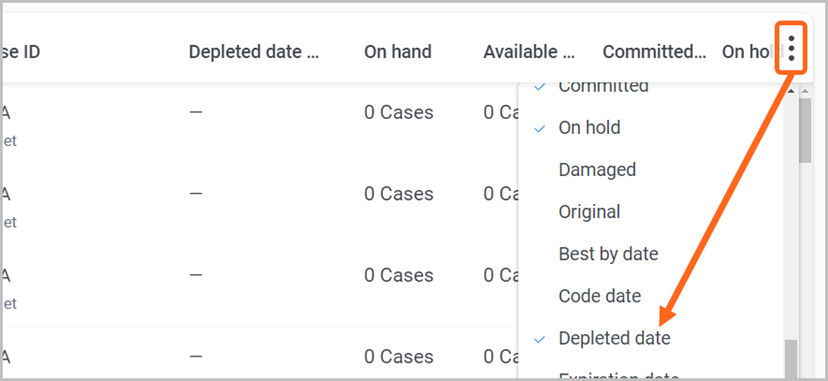Click the warehouse ID column header
Image resolution: width=828 pixels, height=381 pixels.
20,52
